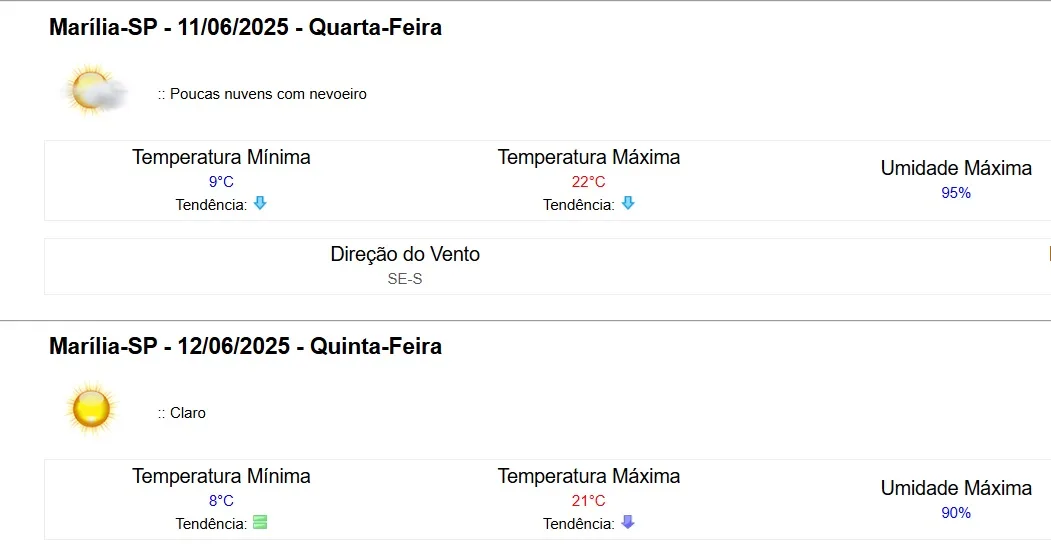
Task: Click the 11/06 minimum temperature down arrow
Action: pyautogui.click(x=260, y=203)
